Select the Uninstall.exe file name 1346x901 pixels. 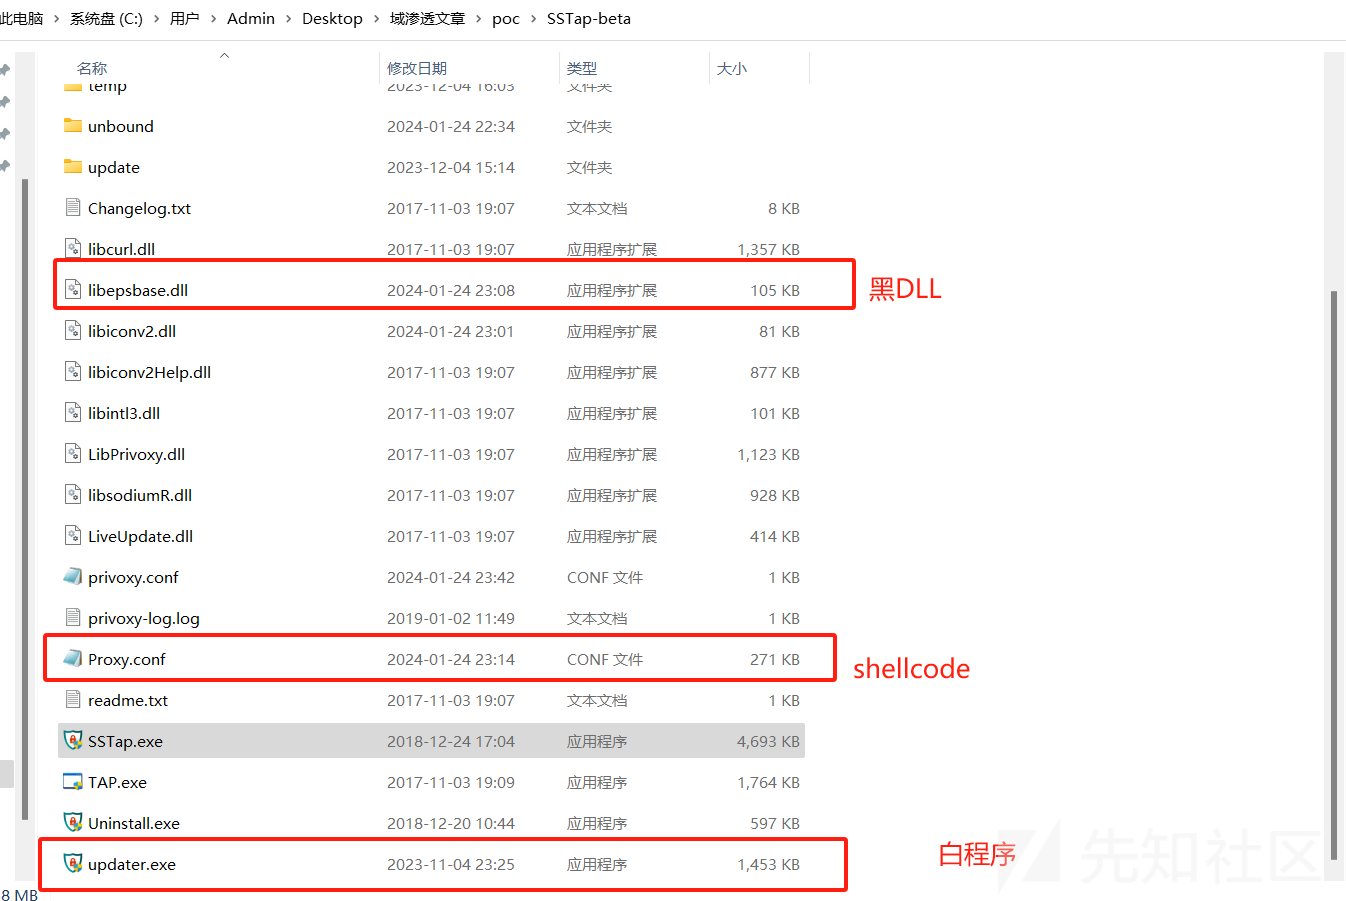pos(134,823)
